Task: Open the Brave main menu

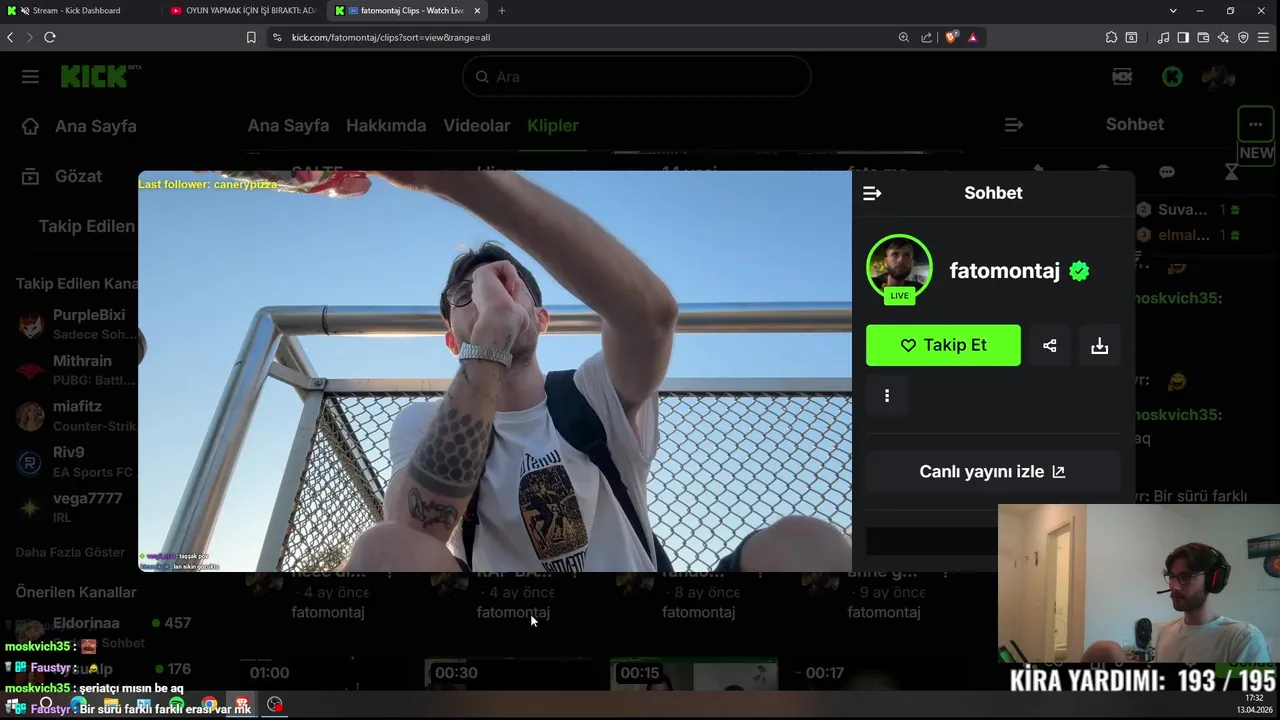Action: [1263, 37]
